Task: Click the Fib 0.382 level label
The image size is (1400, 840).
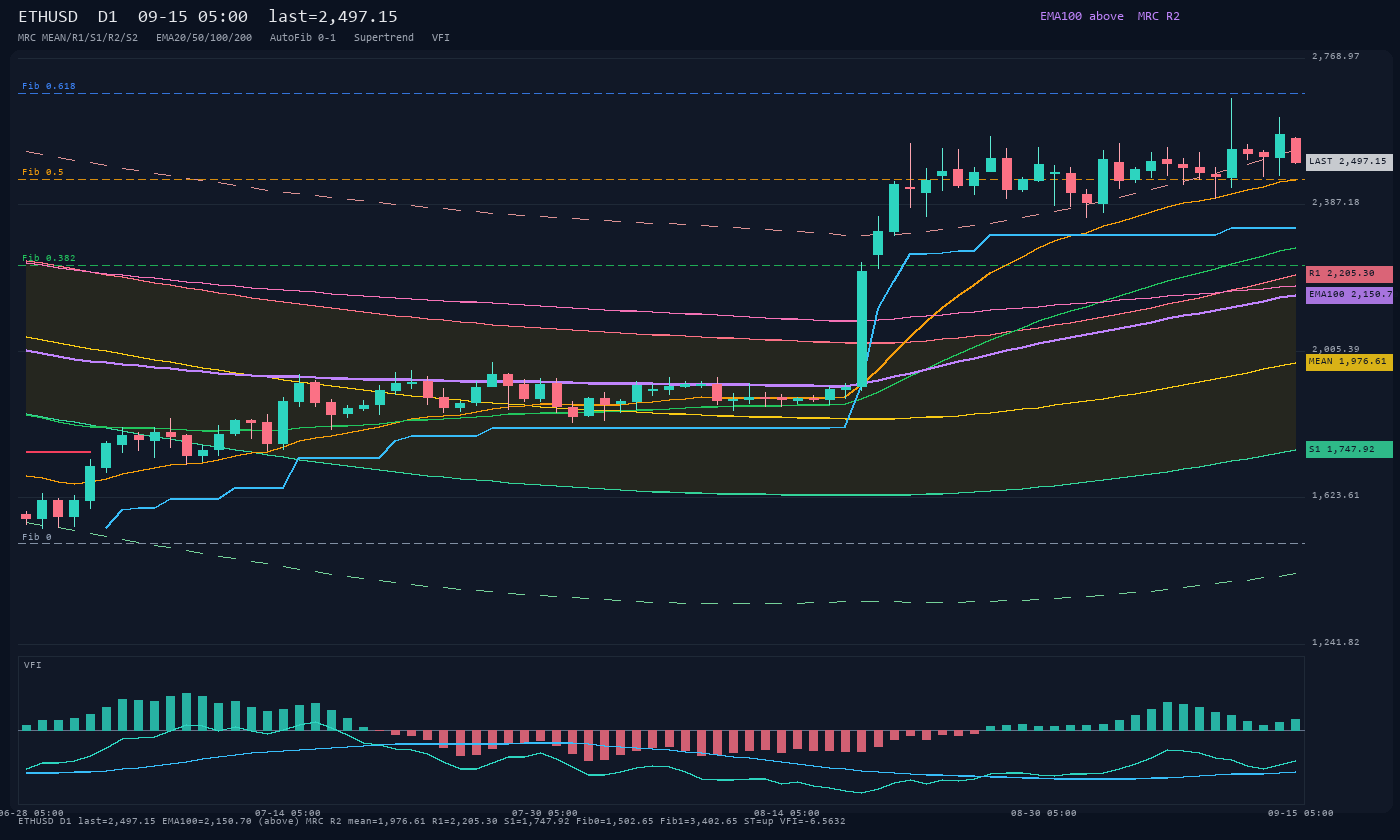Action: pos(49,258)
